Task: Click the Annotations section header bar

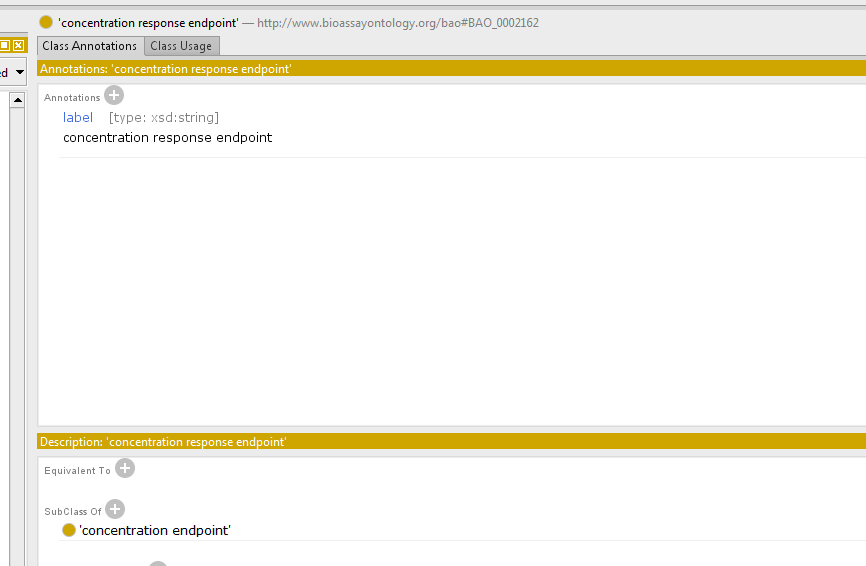Action: (451, 69)
